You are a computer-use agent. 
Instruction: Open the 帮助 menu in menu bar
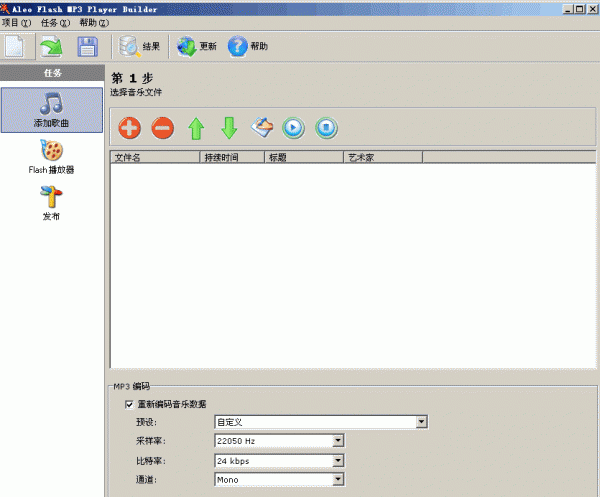coord(94,23)
